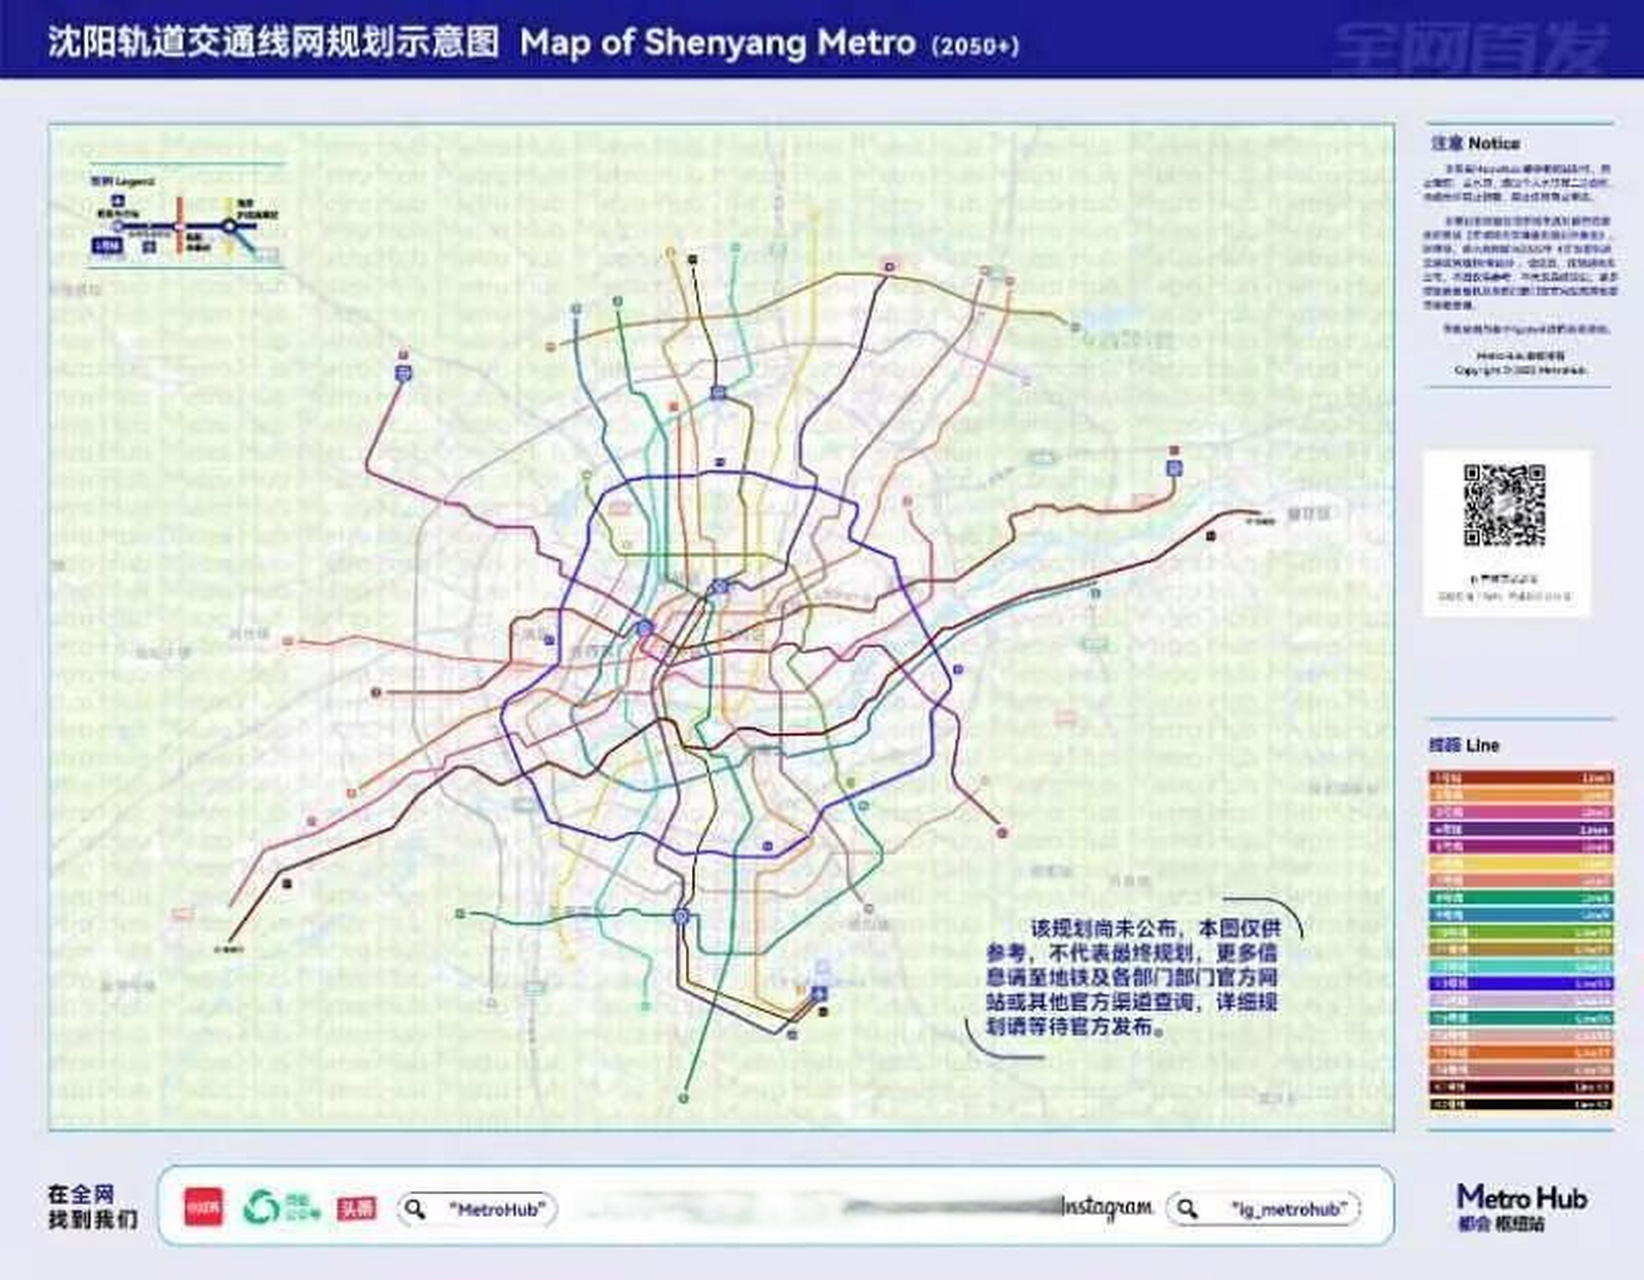The height and width of the screenshot is (1280, 1644).
Task: Click the "该规划尚未公布" disclaimer note
Action: coord(1132,977)
